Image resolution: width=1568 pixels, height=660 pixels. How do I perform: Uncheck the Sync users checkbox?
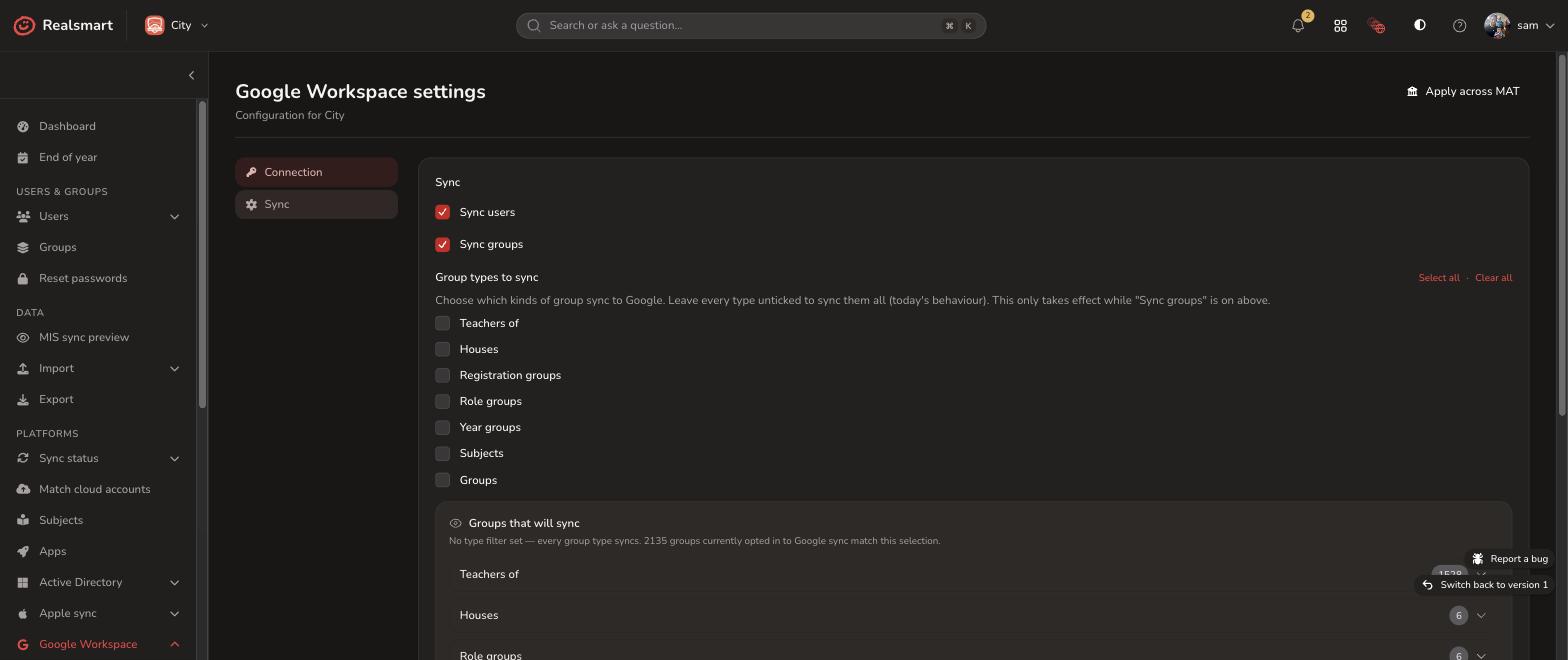[x=442, y=212]
